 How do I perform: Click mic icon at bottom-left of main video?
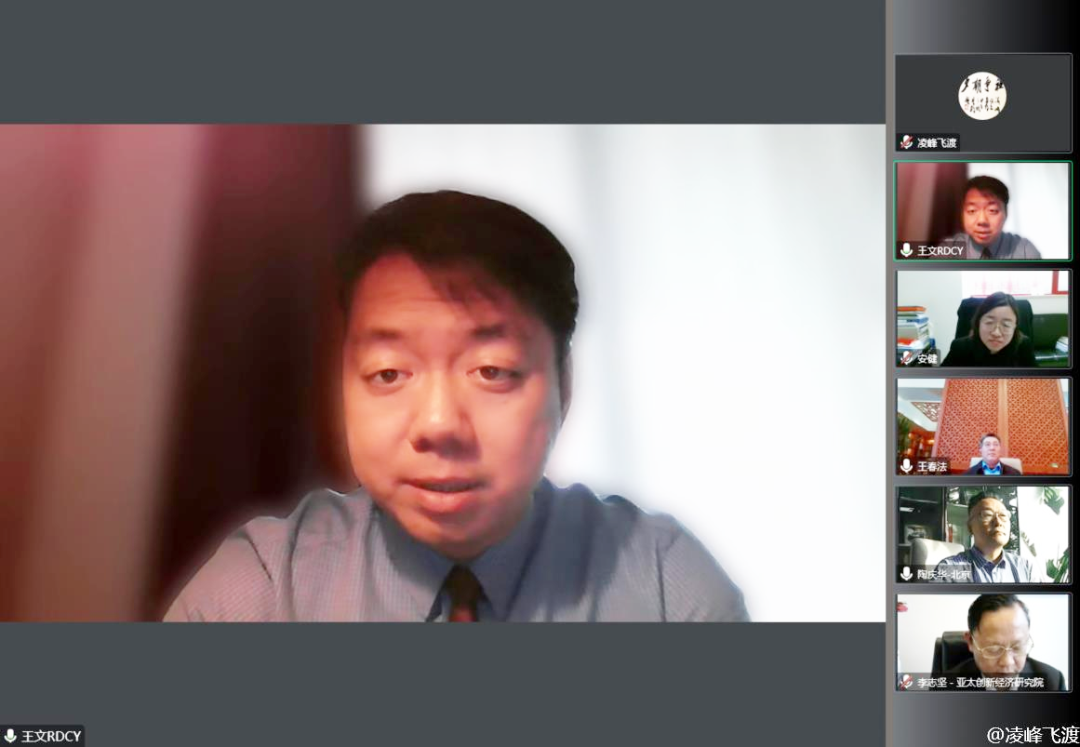coord(10,737)
